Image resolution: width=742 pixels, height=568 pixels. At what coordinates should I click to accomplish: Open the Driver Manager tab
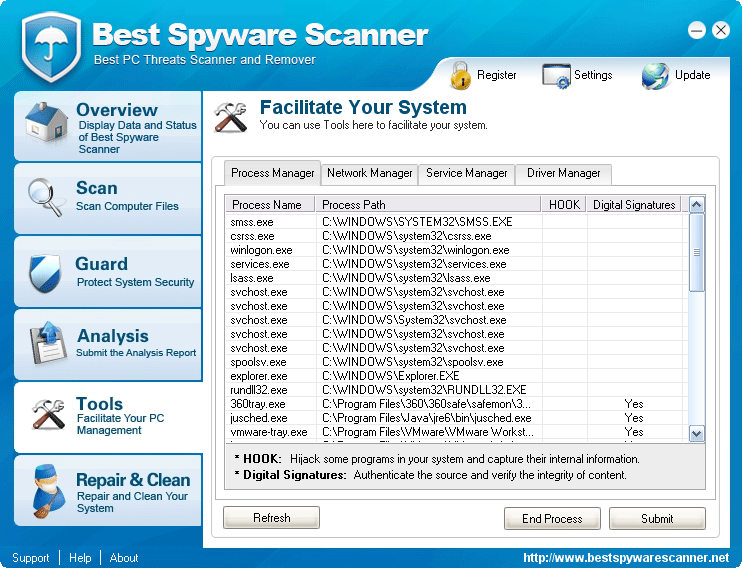(563, 173)
